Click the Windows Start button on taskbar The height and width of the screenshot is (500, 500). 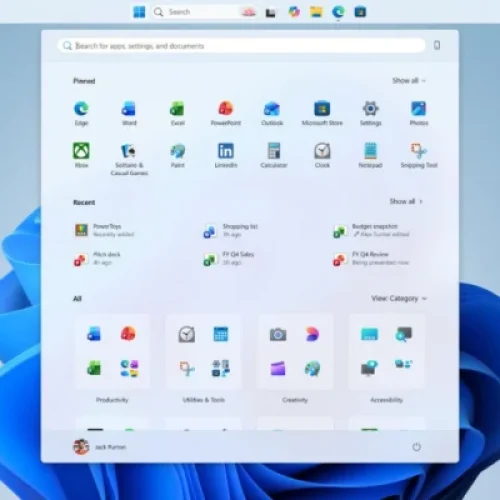pos(139,12)
